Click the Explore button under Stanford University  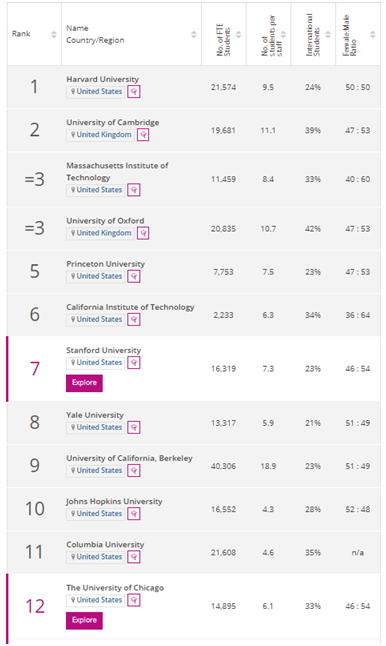click(x=84, y=383)
